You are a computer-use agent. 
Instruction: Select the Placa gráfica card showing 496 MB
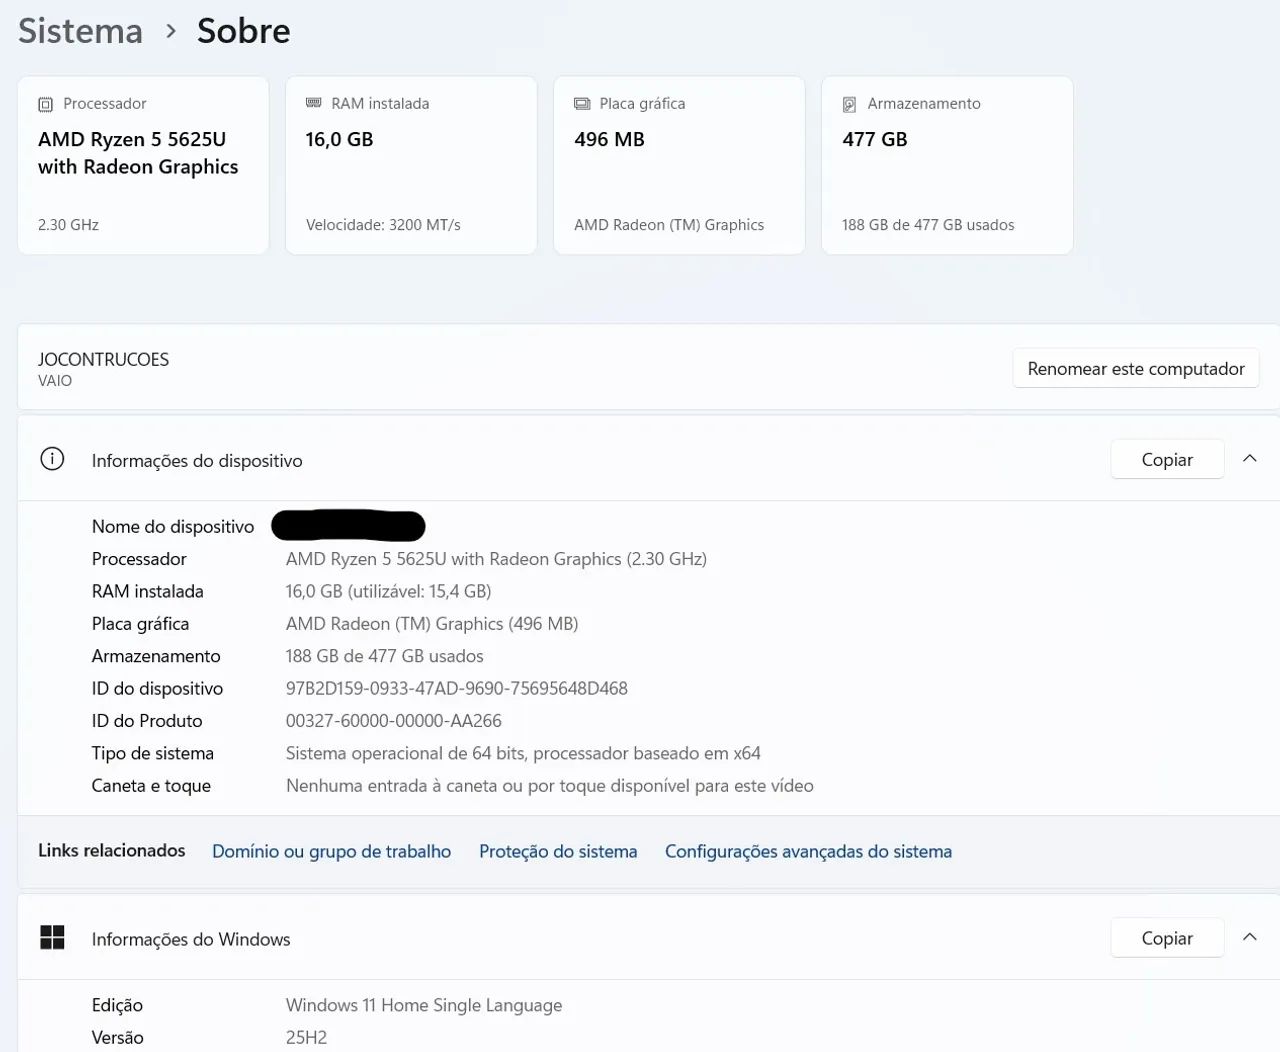pos(679,165)
